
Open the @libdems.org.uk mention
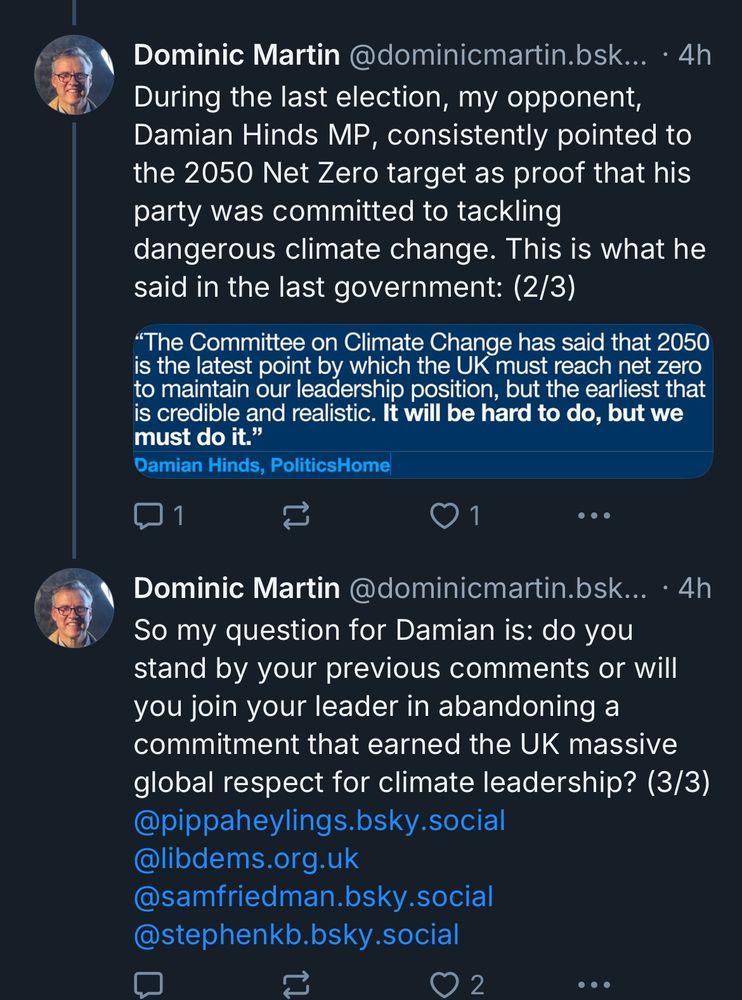click(x=246, y=859)
